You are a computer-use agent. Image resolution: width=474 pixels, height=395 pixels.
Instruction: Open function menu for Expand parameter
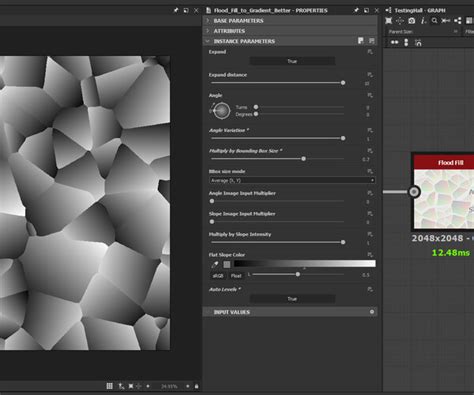pyautogui.click(x=370, y=52)
